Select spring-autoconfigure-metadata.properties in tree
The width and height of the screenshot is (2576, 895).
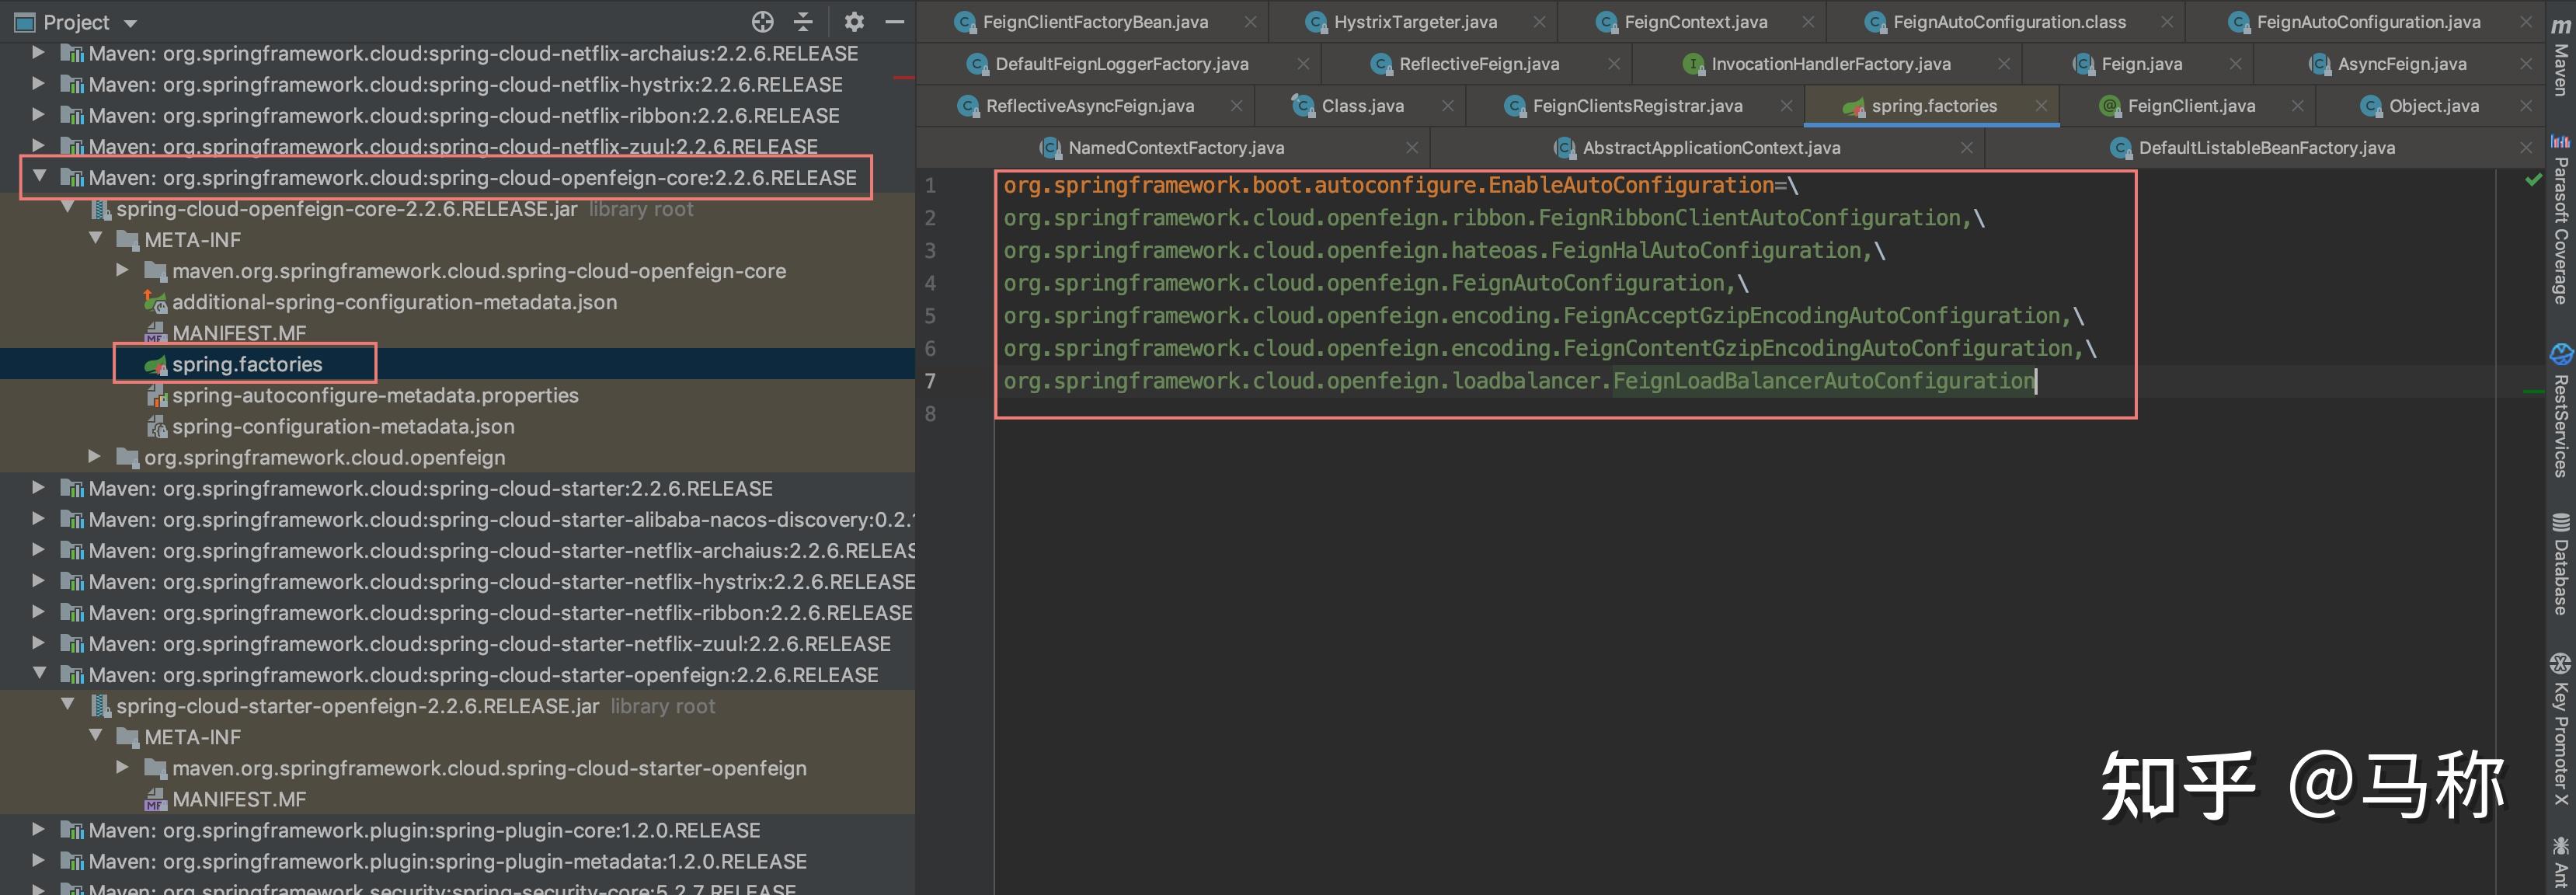point(374,395)
